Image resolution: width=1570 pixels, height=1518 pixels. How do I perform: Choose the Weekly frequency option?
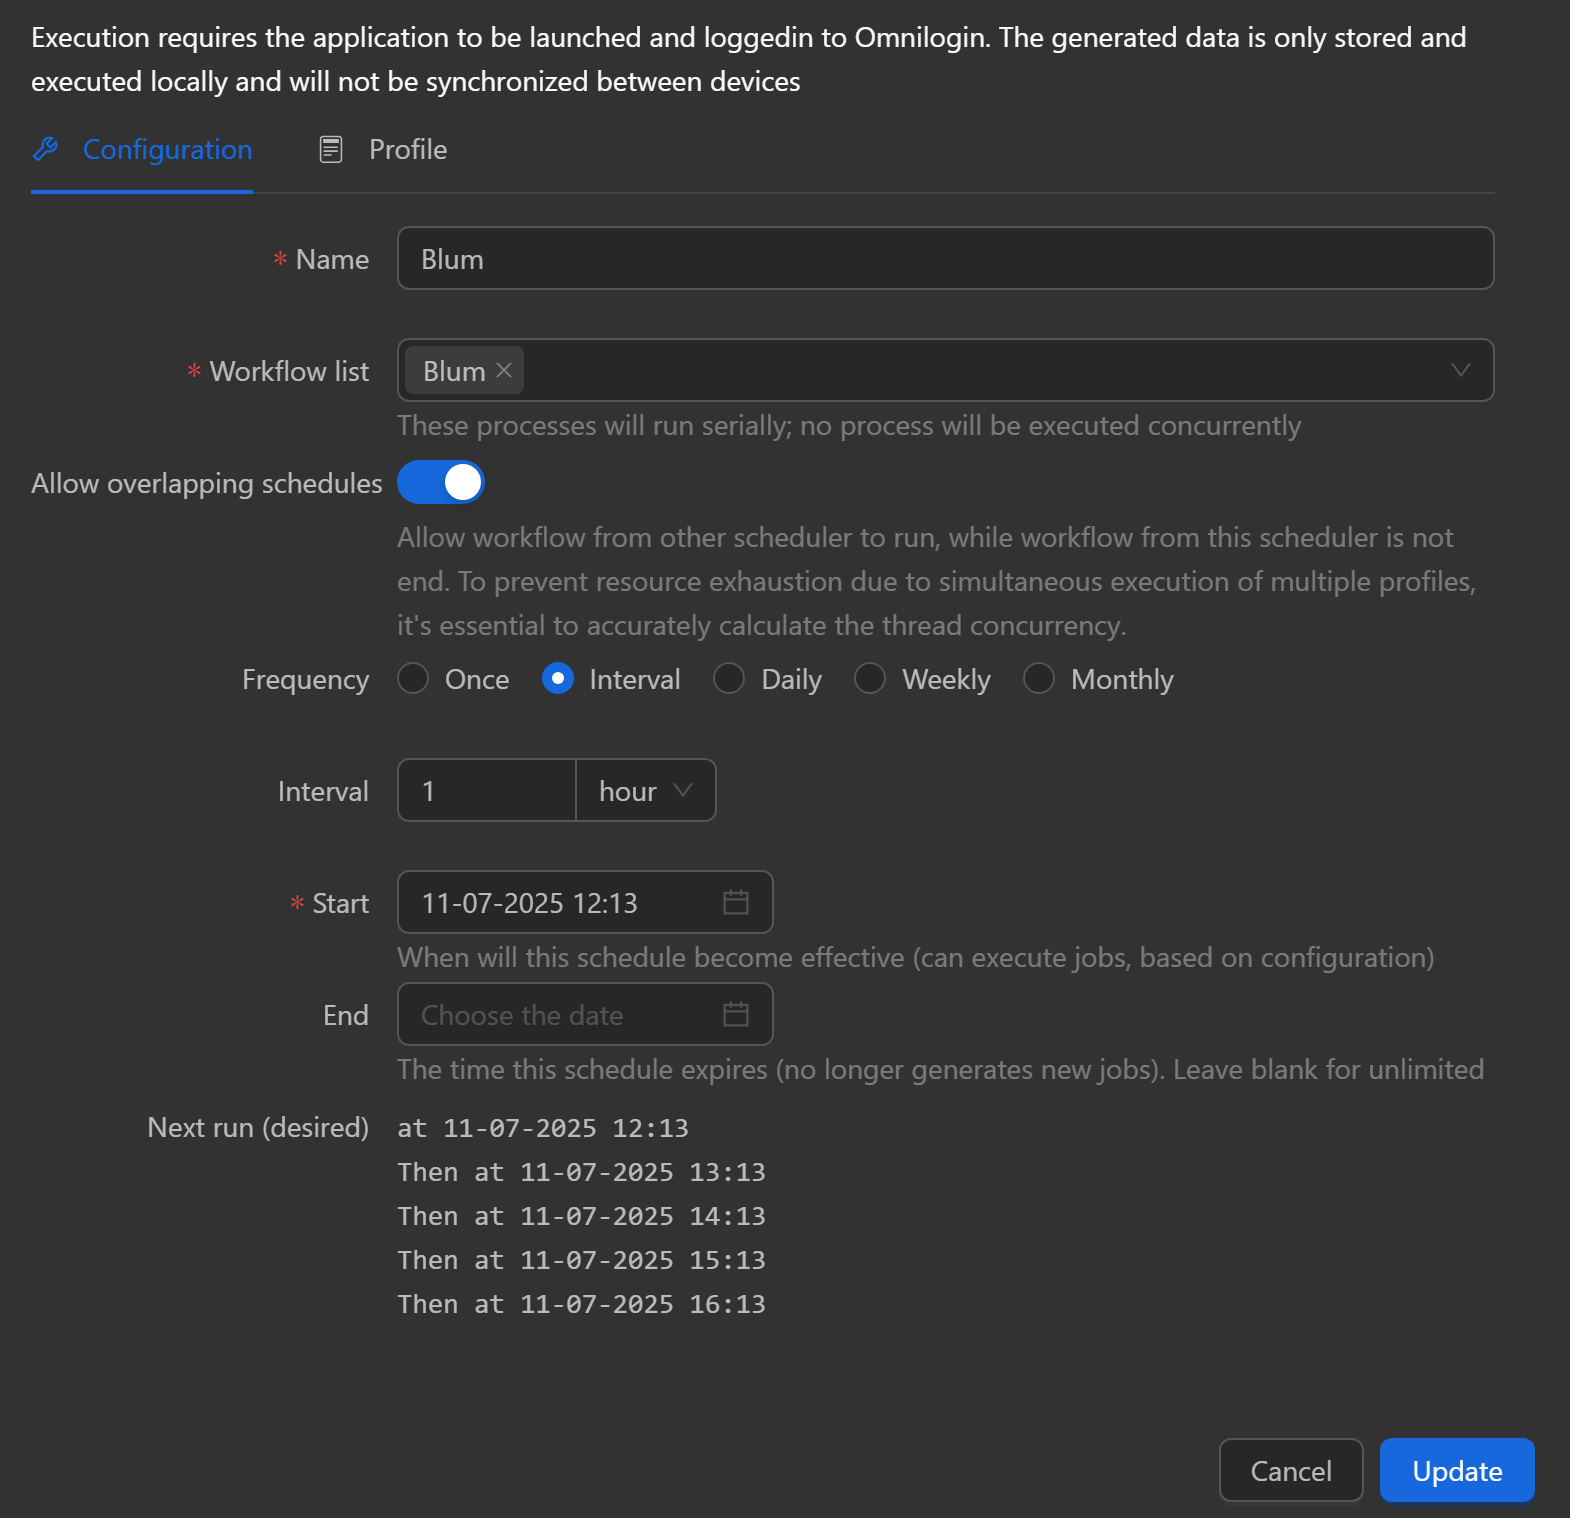tap(870, 678)
